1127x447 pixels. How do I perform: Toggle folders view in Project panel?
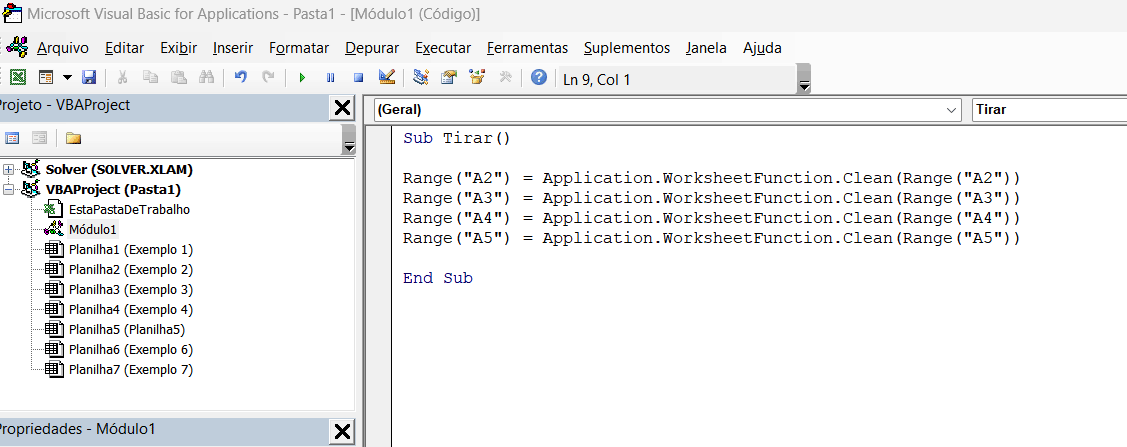[73, 138]
